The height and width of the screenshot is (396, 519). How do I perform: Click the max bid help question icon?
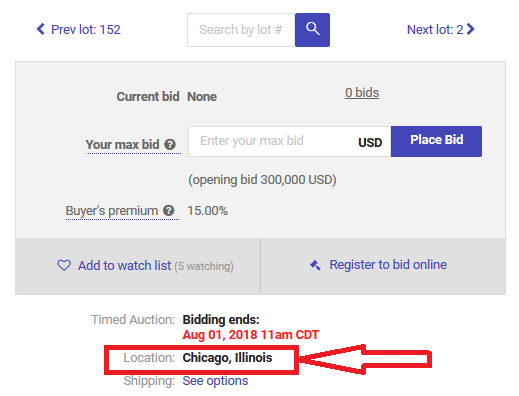(x=170, y=145)
